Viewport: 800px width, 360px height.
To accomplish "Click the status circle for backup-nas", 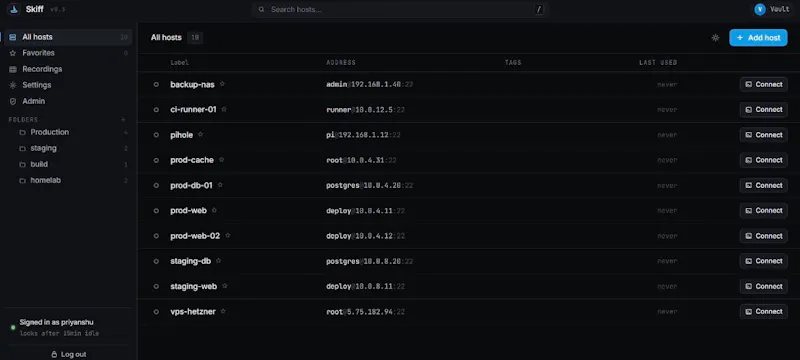I will click(x=156, y=85).
